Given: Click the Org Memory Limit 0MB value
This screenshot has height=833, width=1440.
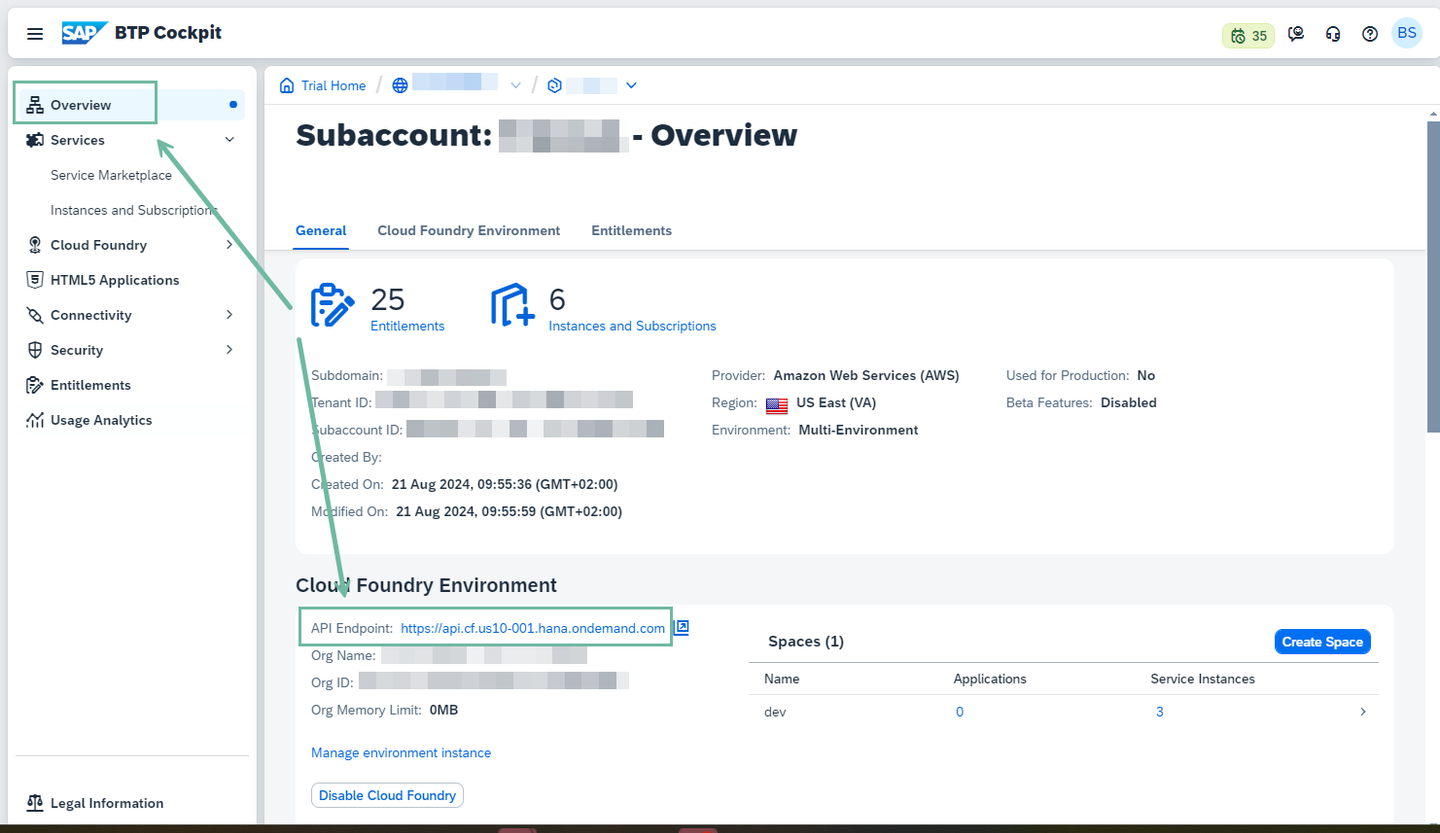Looking at the screenshot, I should [444, 710].
